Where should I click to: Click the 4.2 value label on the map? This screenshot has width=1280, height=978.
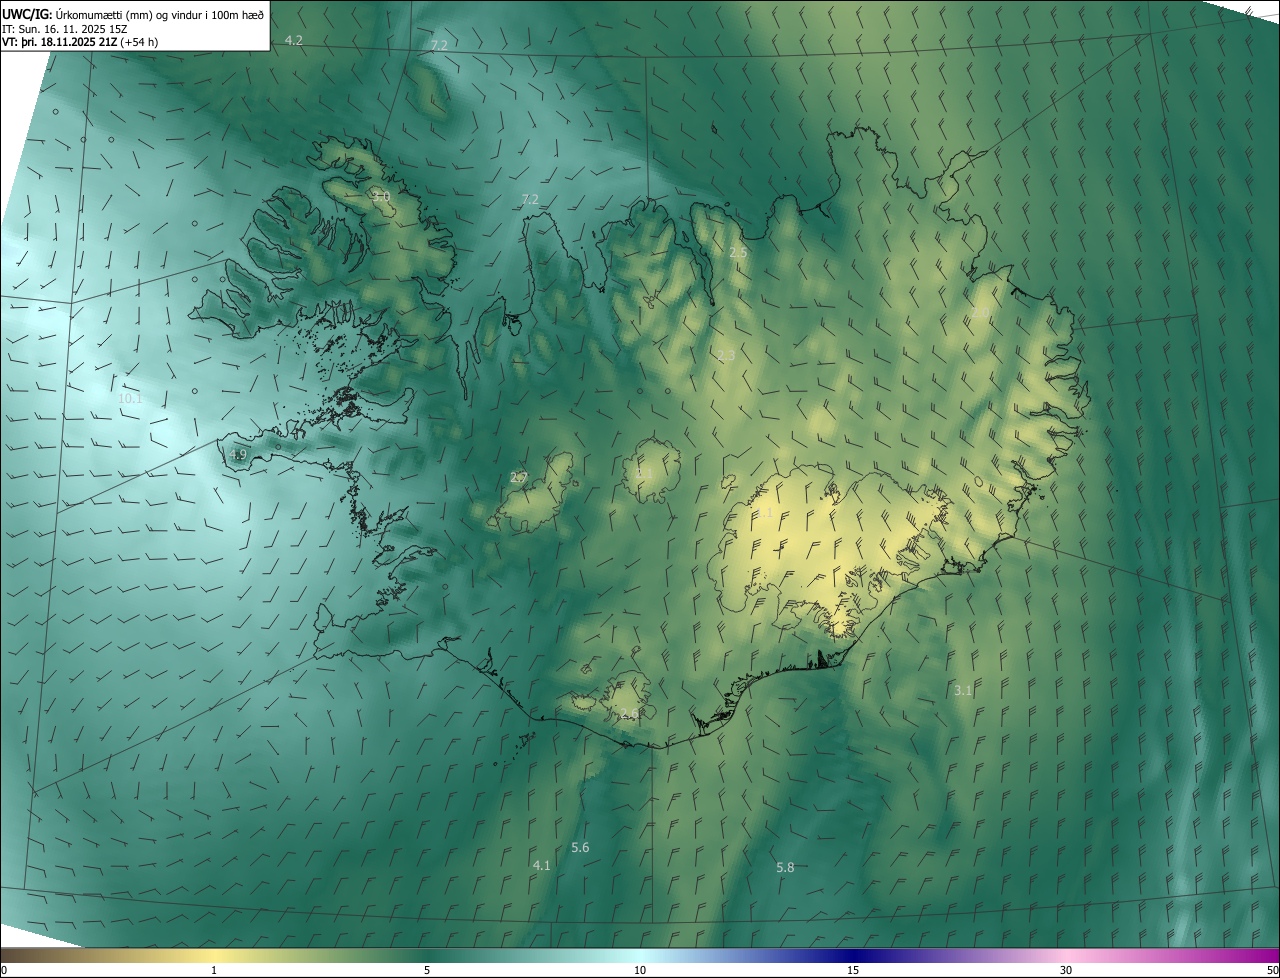[x=294, y=40]
